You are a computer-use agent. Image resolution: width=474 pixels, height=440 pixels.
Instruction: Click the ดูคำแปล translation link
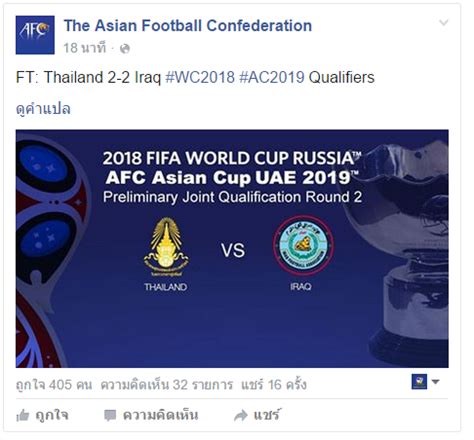tap(43, 109)
